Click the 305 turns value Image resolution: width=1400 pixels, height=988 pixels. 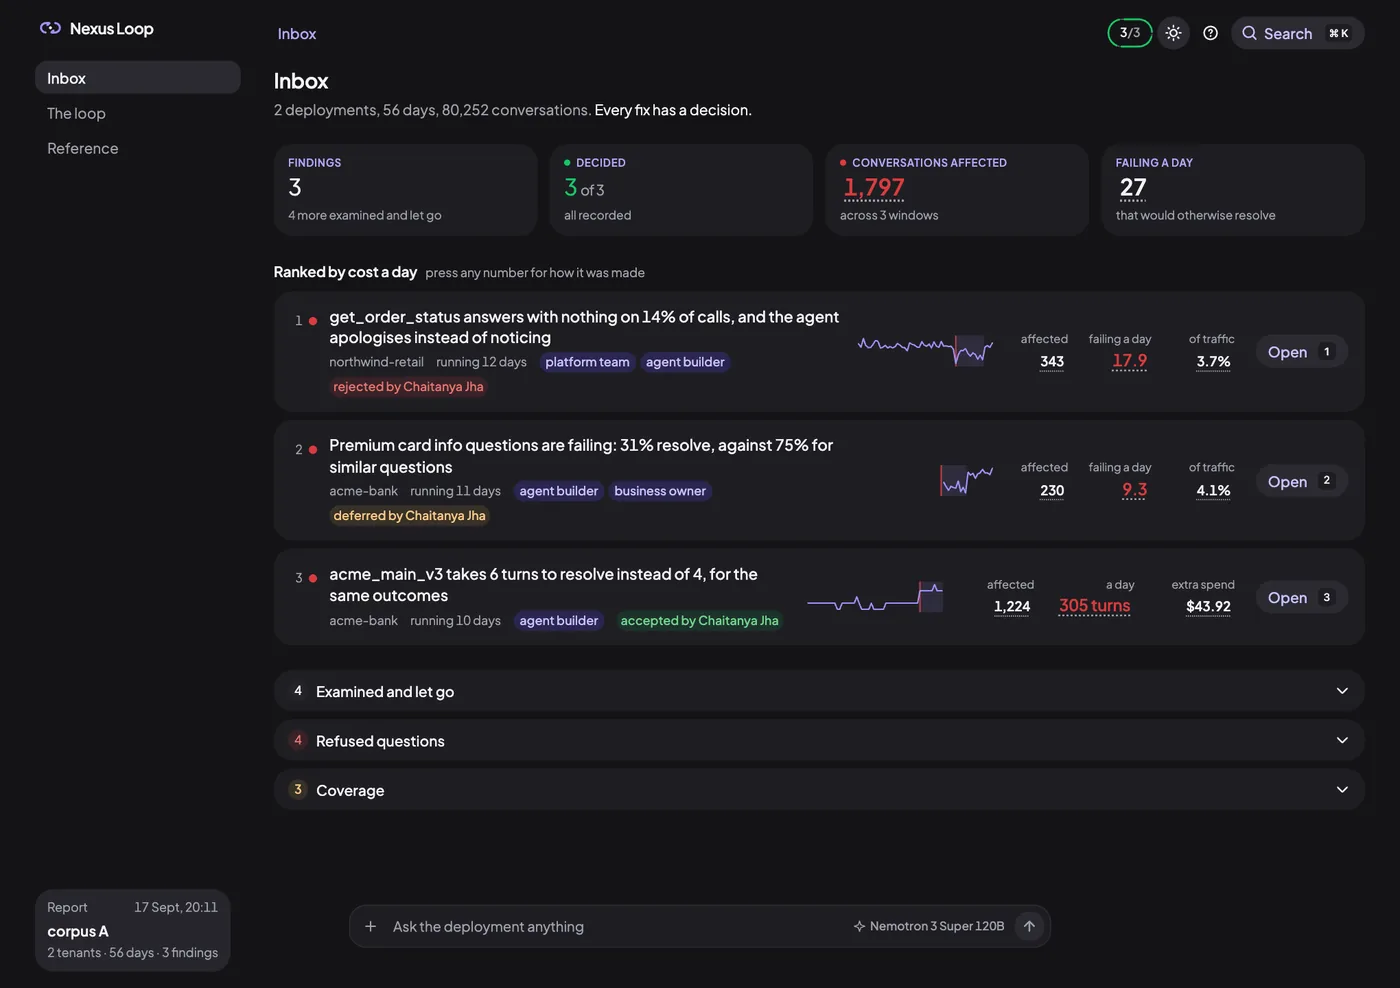(x=1094, y=606)
